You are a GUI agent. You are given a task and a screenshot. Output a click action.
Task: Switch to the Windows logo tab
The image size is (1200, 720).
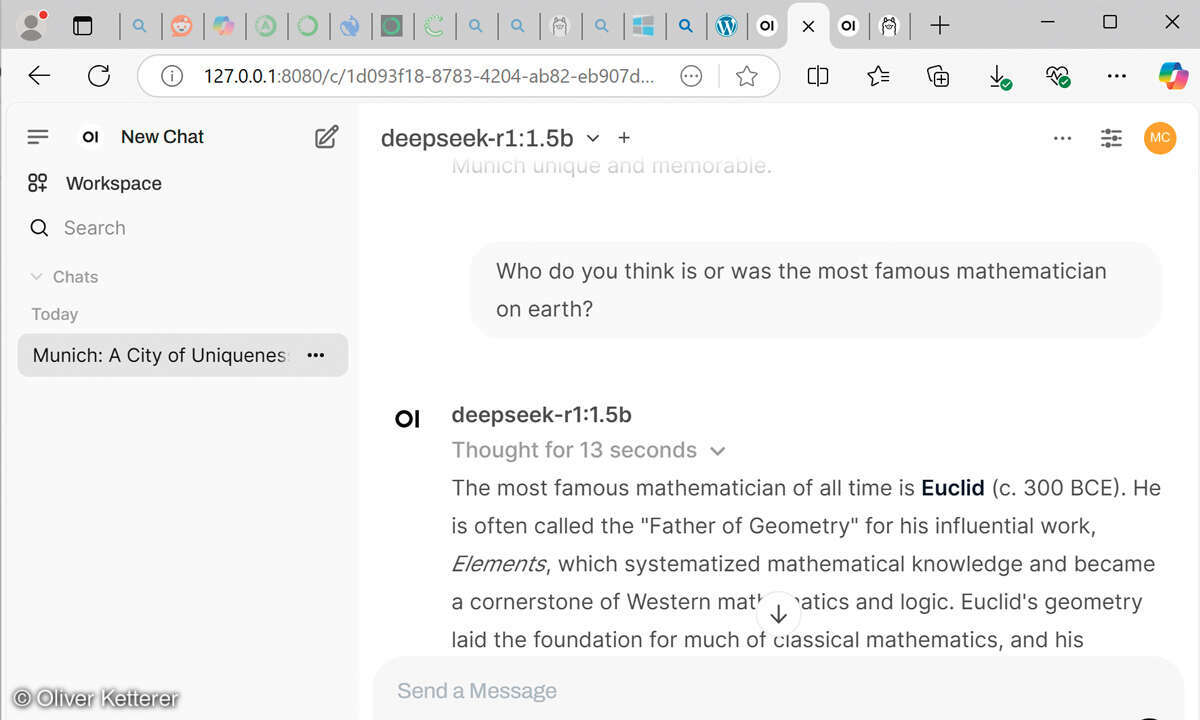coord(643,26)
